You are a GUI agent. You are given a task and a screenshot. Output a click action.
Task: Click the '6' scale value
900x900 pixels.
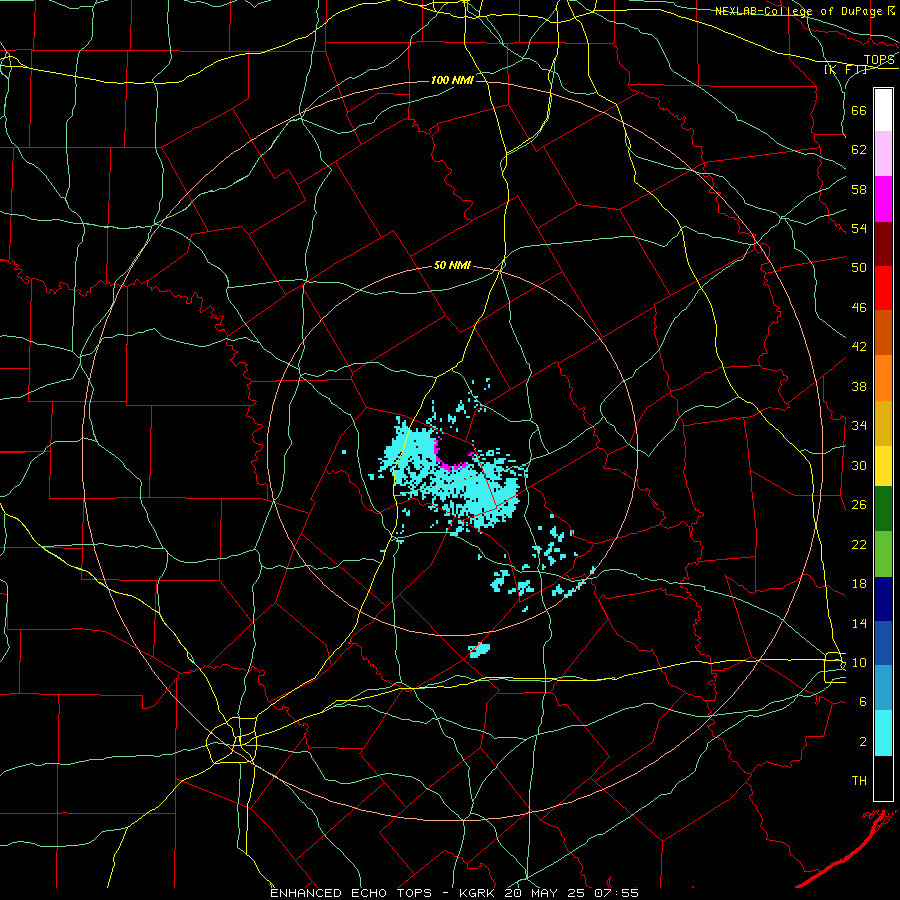(x=863, y=702)
